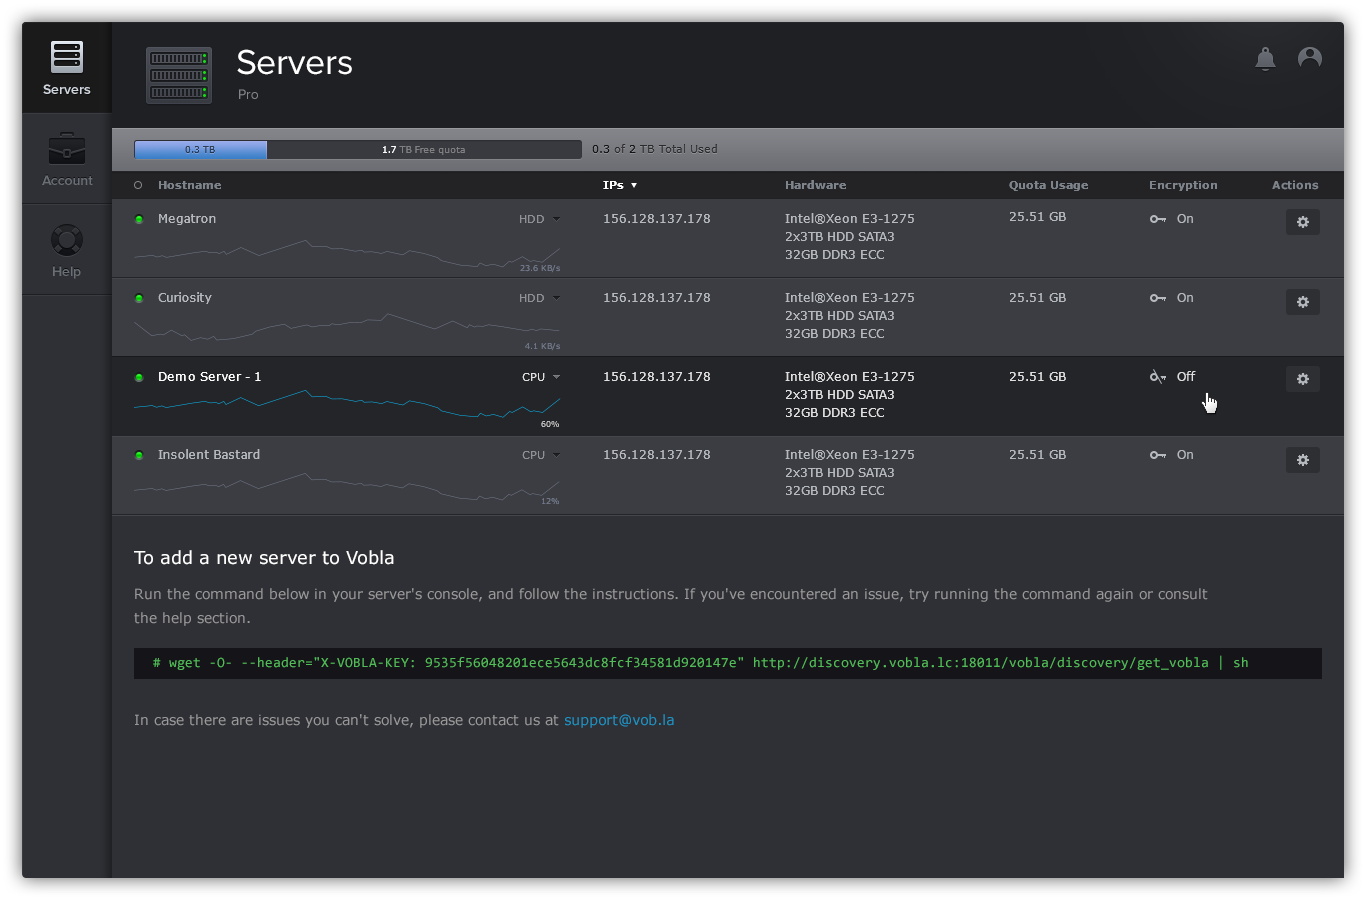Click the support@vob.la email link
The image size is (1366, 900).
coord(619,720)
